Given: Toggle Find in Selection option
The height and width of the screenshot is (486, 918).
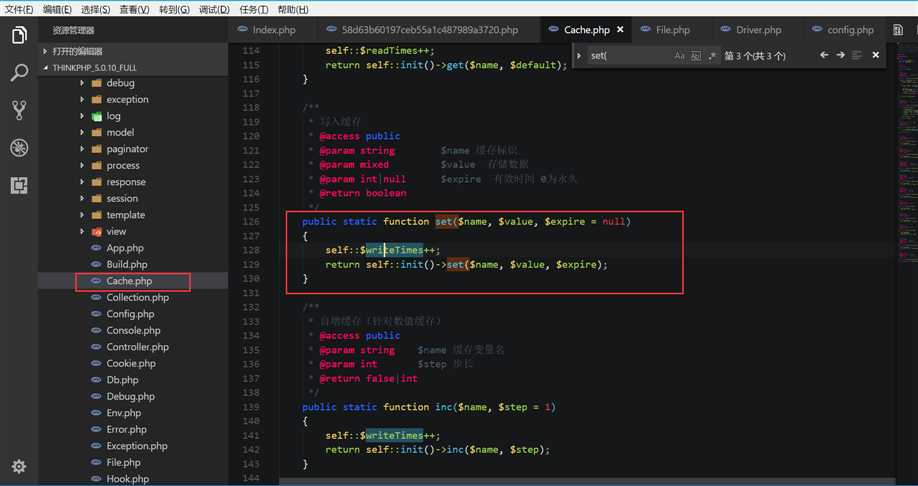Looking at the screenshot, I should point(857,55).
